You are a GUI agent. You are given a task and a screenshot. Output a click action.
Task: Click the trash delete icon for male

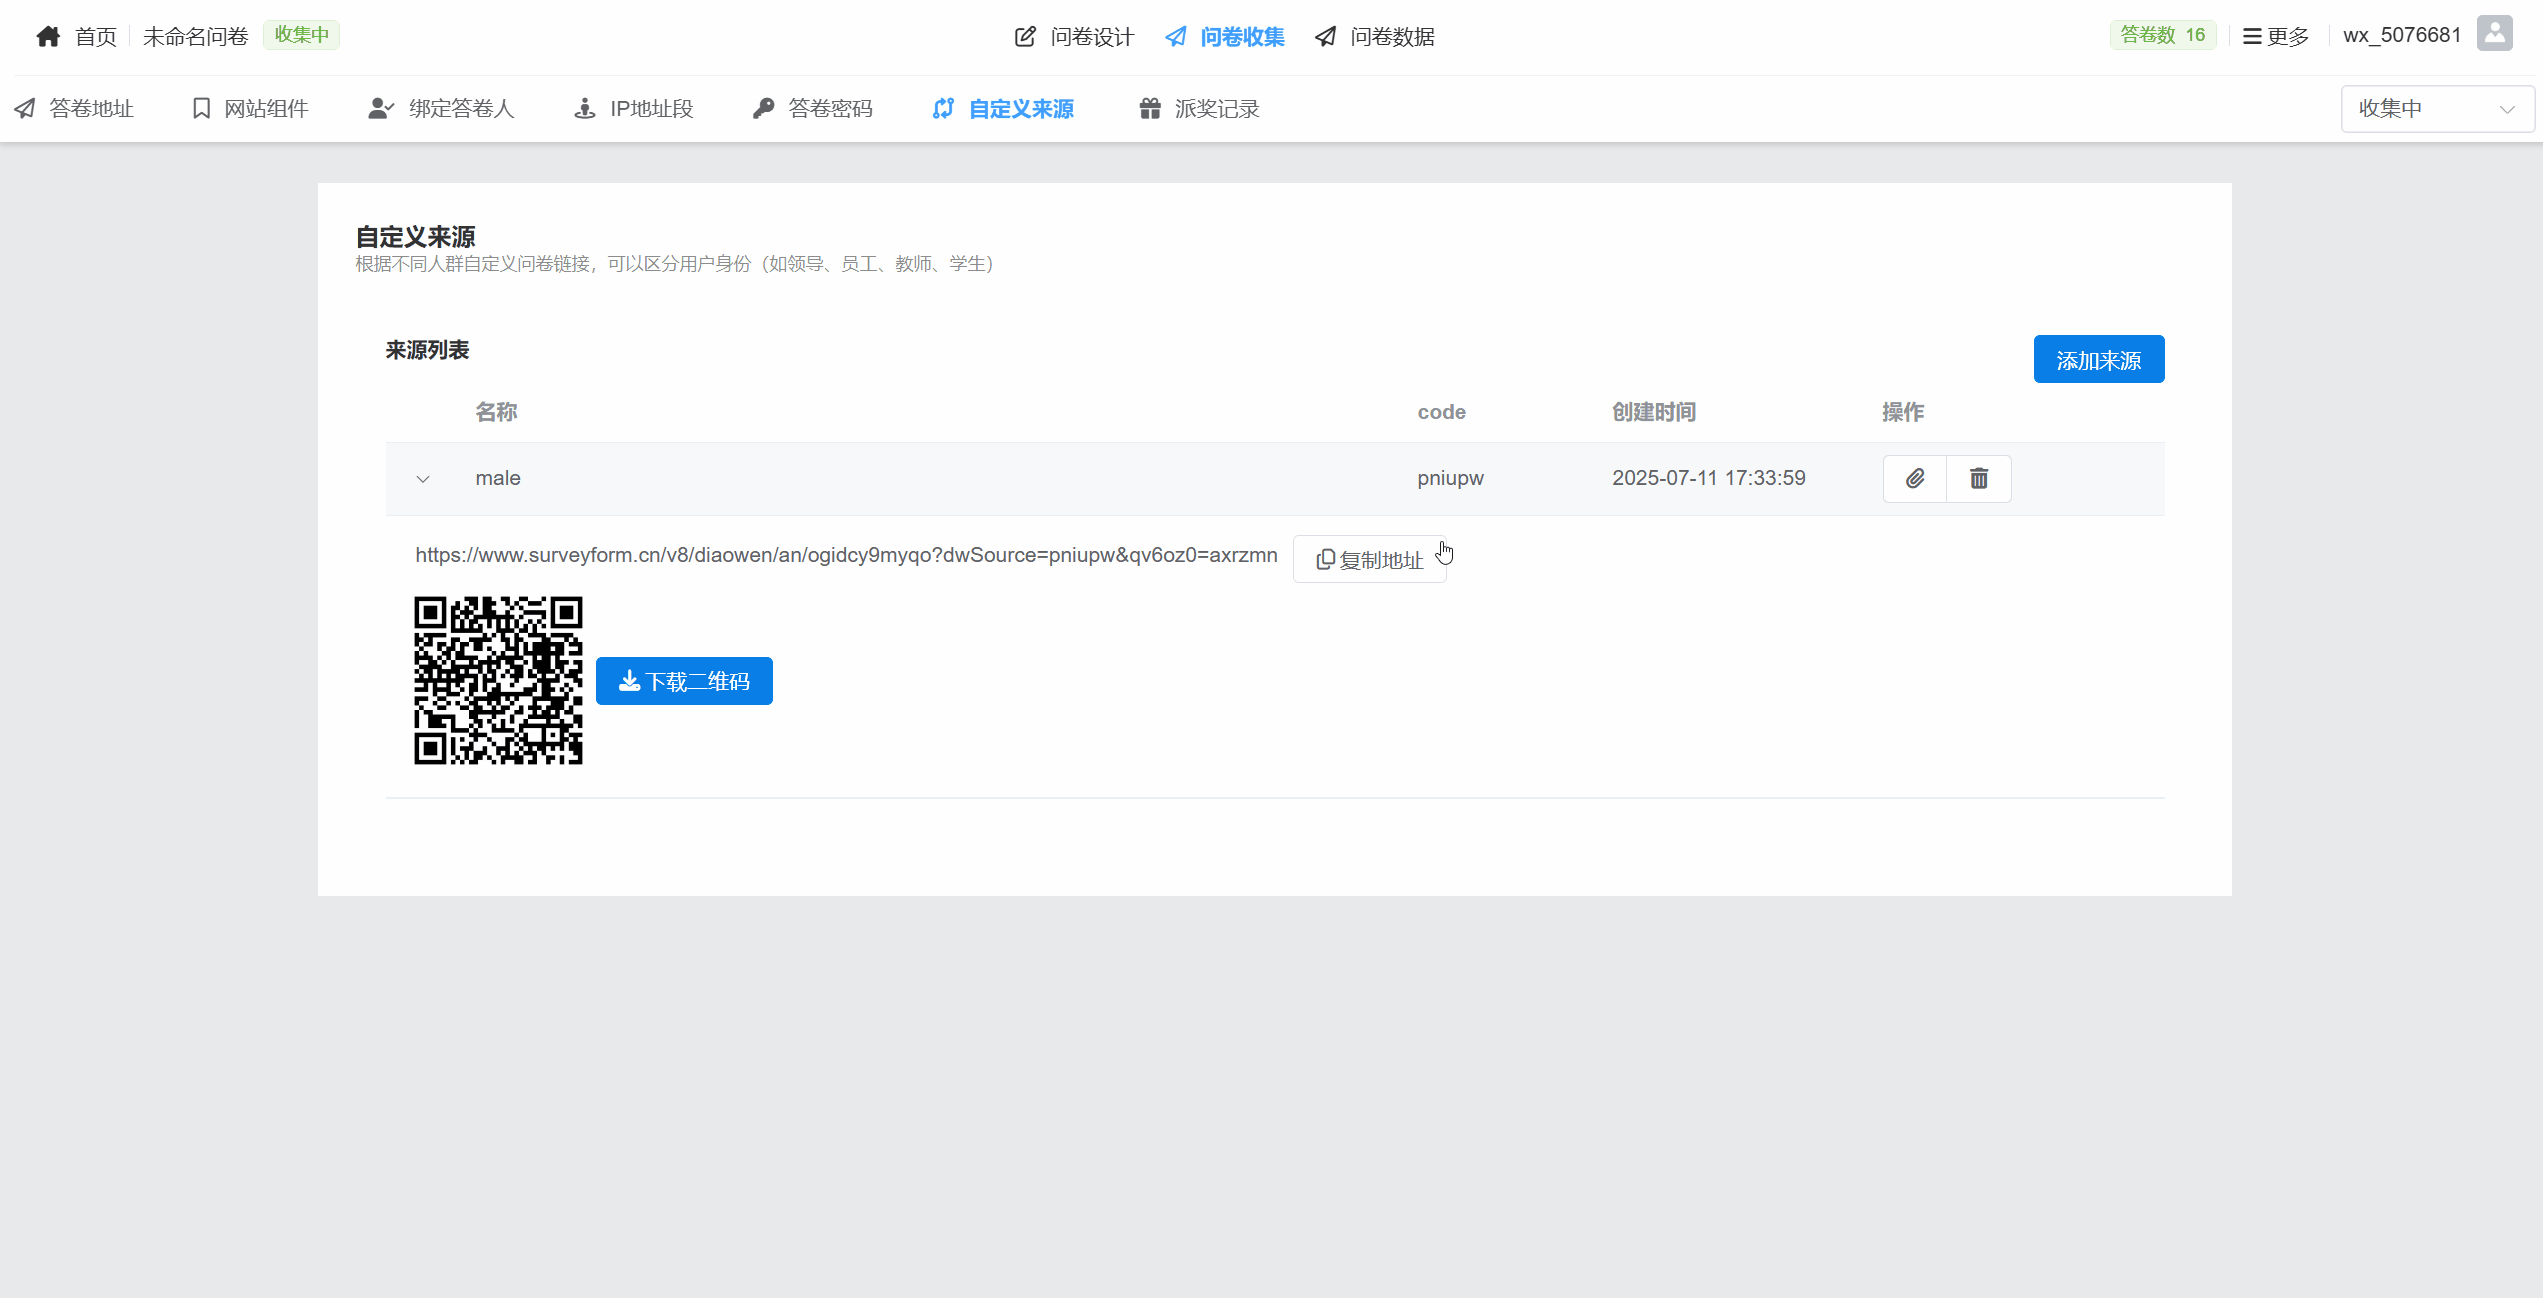pyautogui.click(x=1978, y=479)
